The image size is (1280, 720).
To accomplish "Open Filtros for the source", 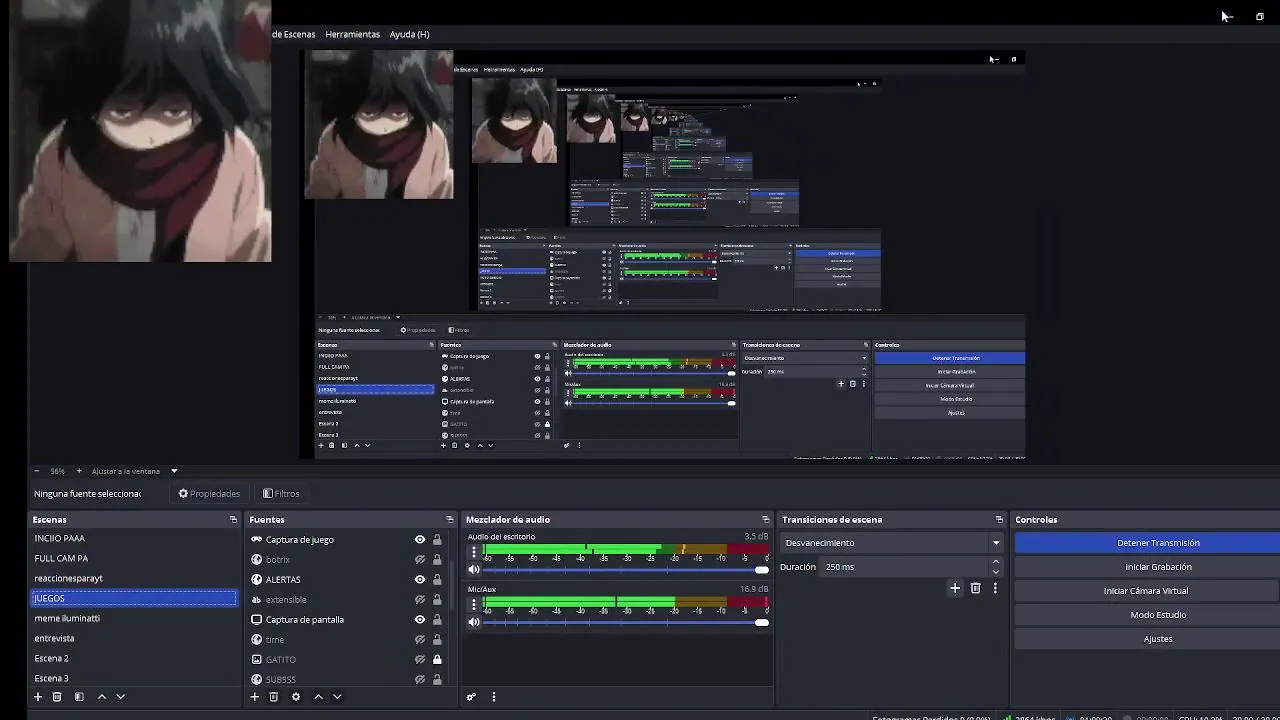I will click(281, 493).
